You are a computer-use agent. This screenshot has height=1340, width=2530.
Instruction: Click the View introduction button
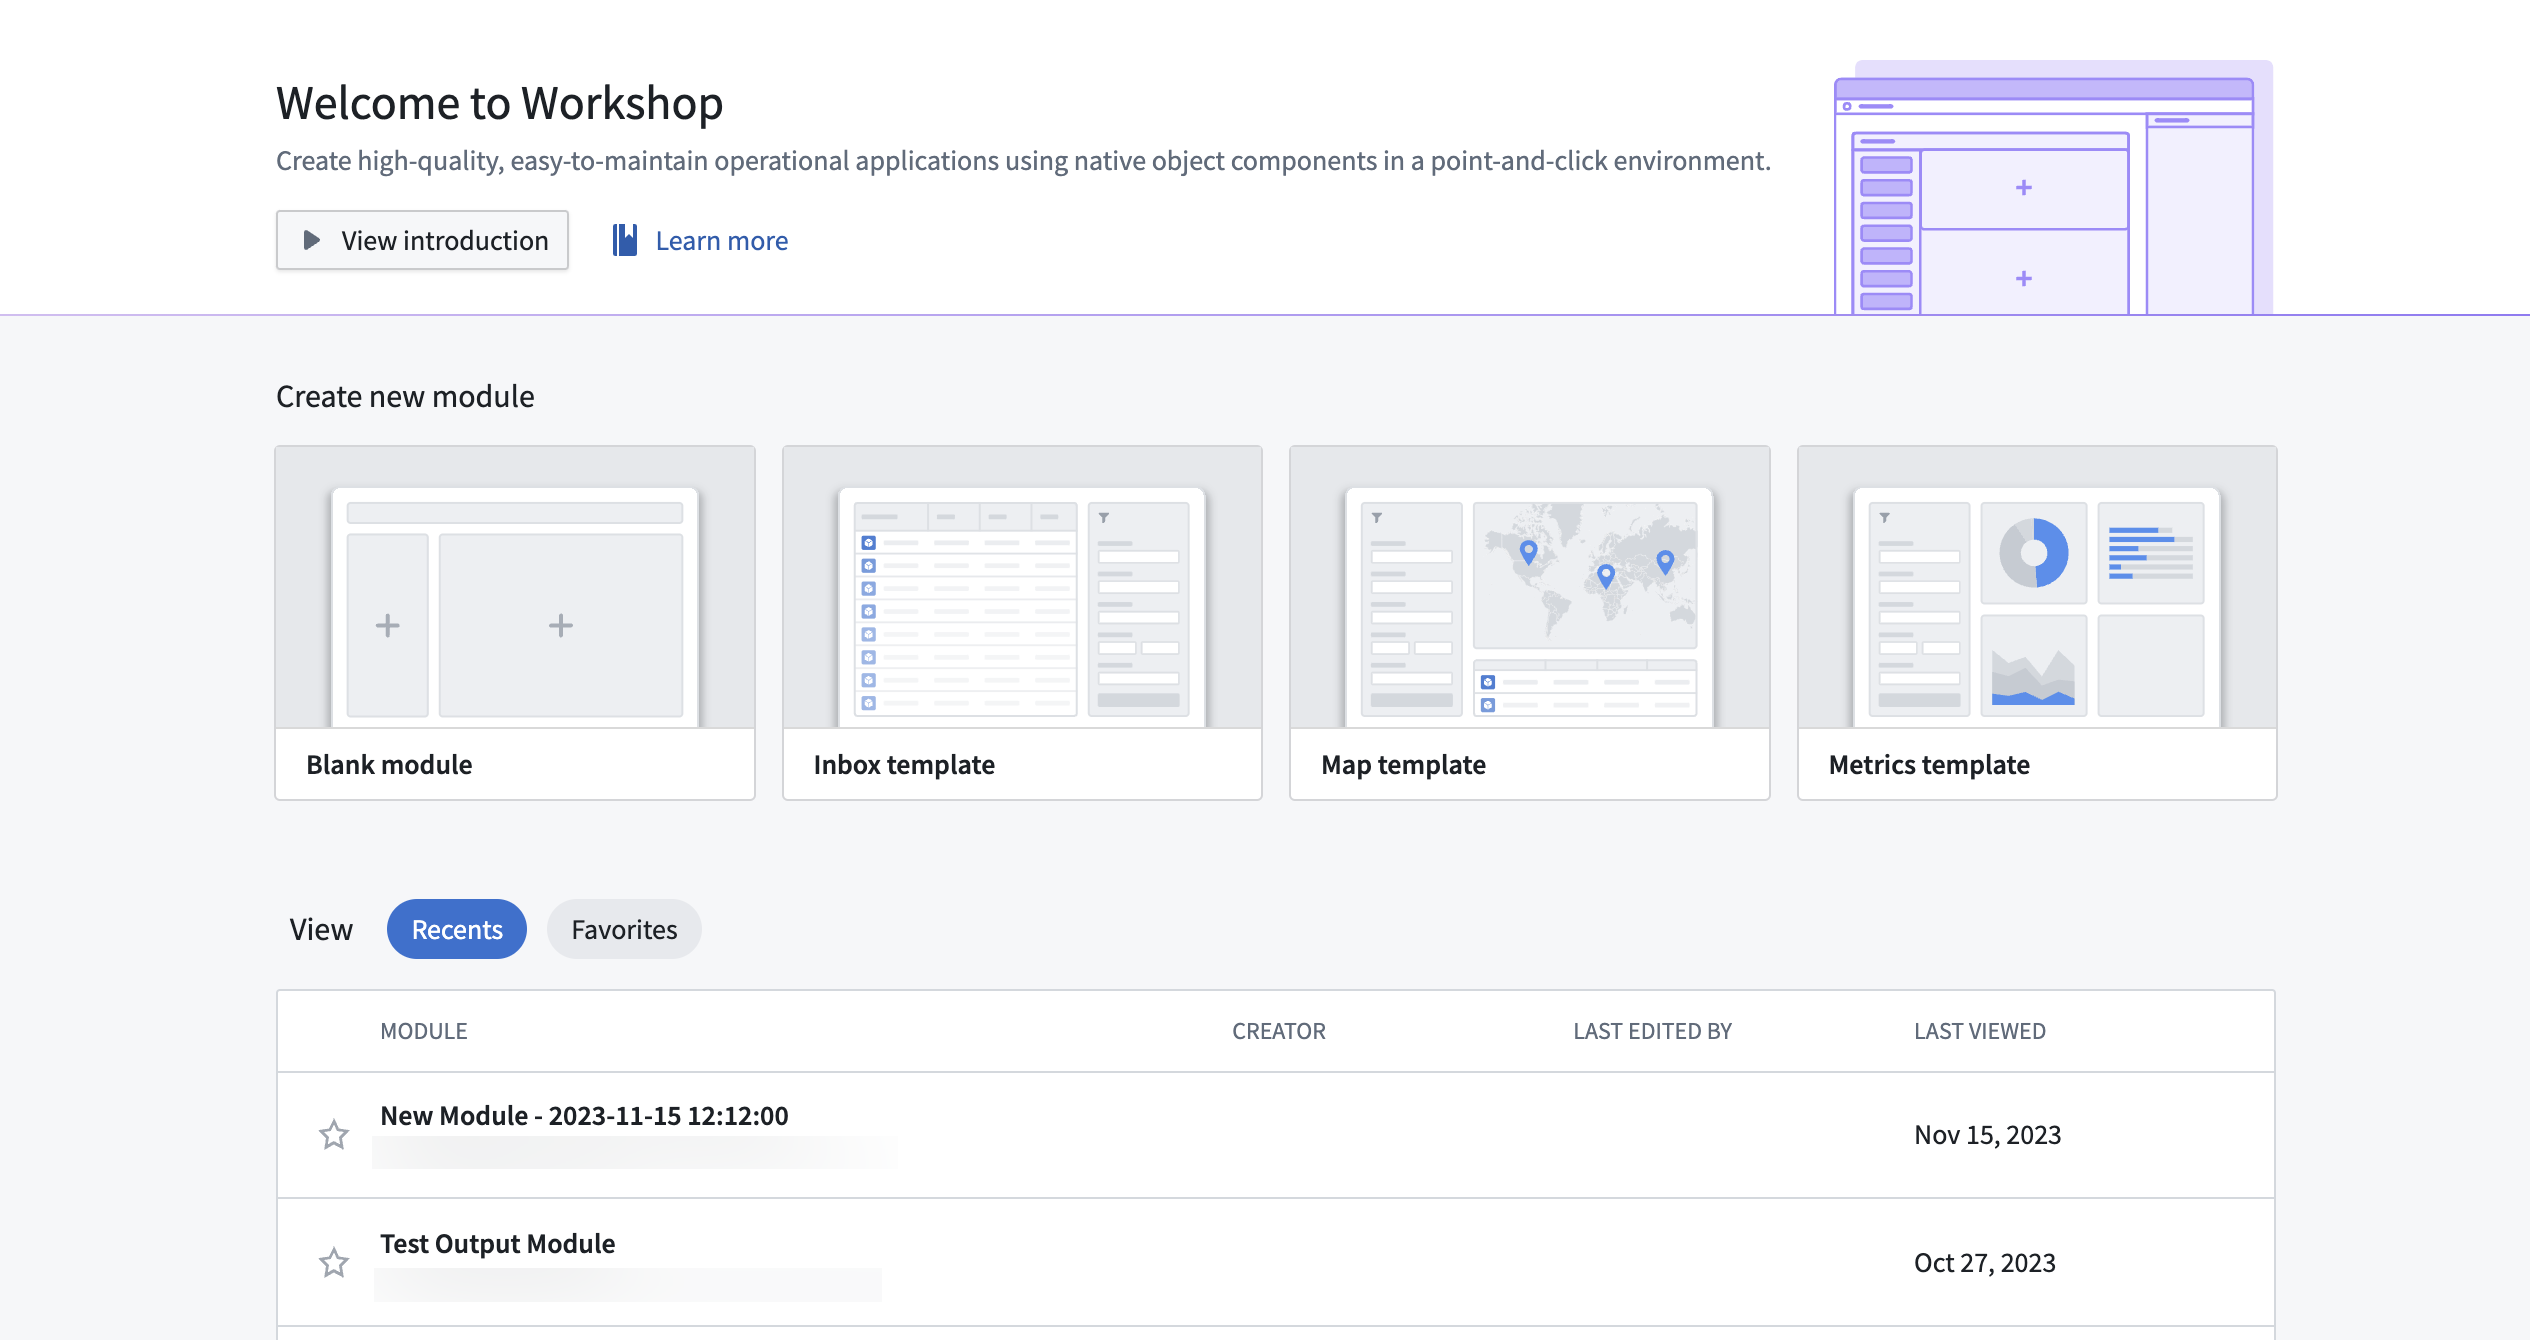(422, 240)
